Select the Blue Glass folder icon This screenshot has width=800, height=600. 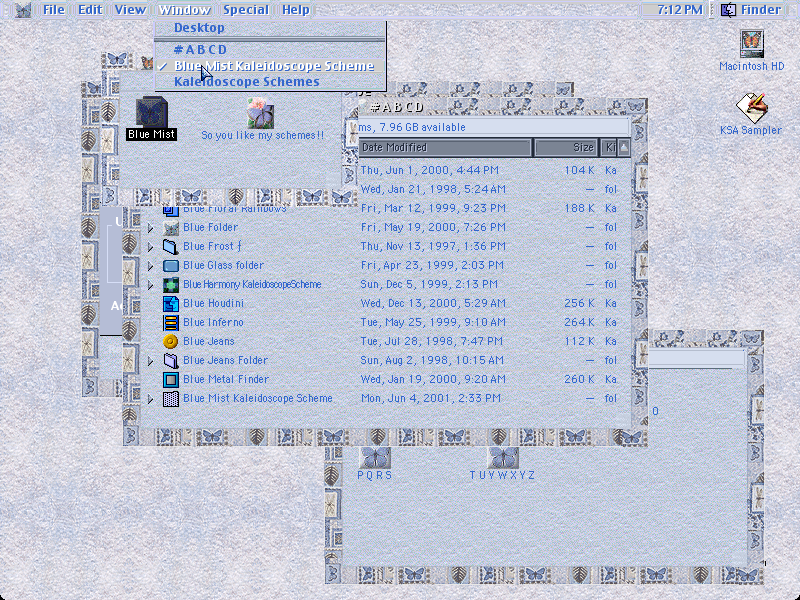(x=171, y=265)
